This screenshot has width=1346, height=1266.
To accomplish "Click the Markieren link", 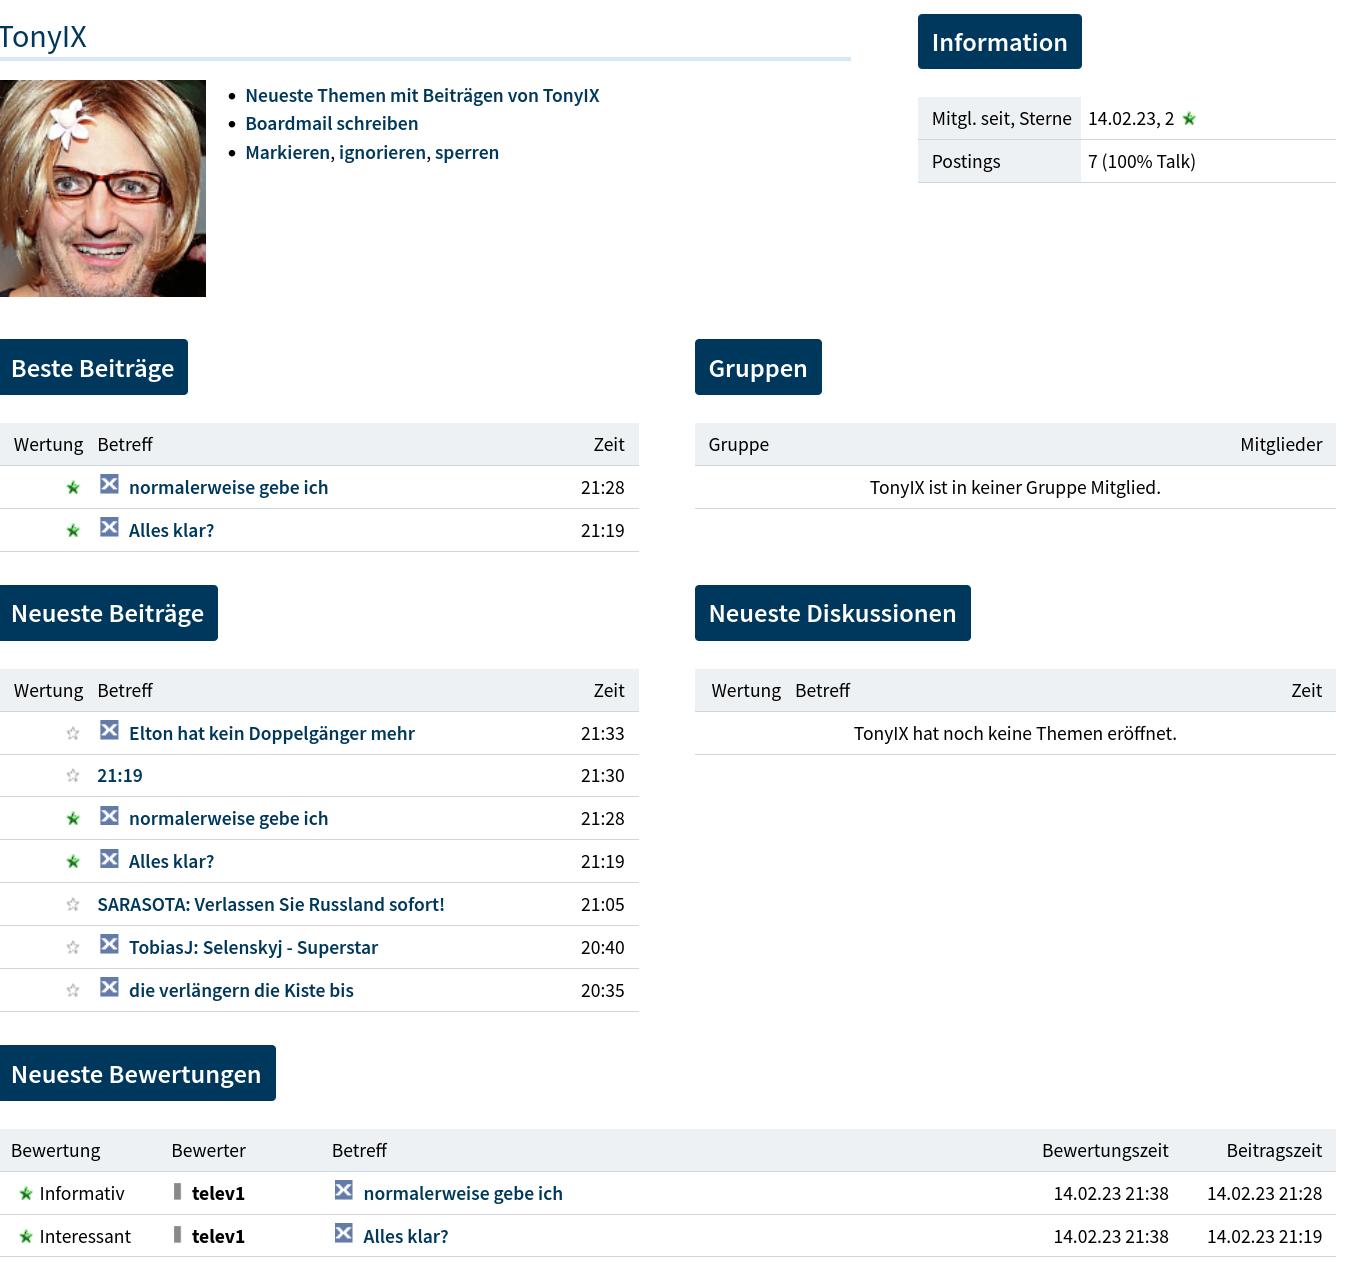I will 287,153.
